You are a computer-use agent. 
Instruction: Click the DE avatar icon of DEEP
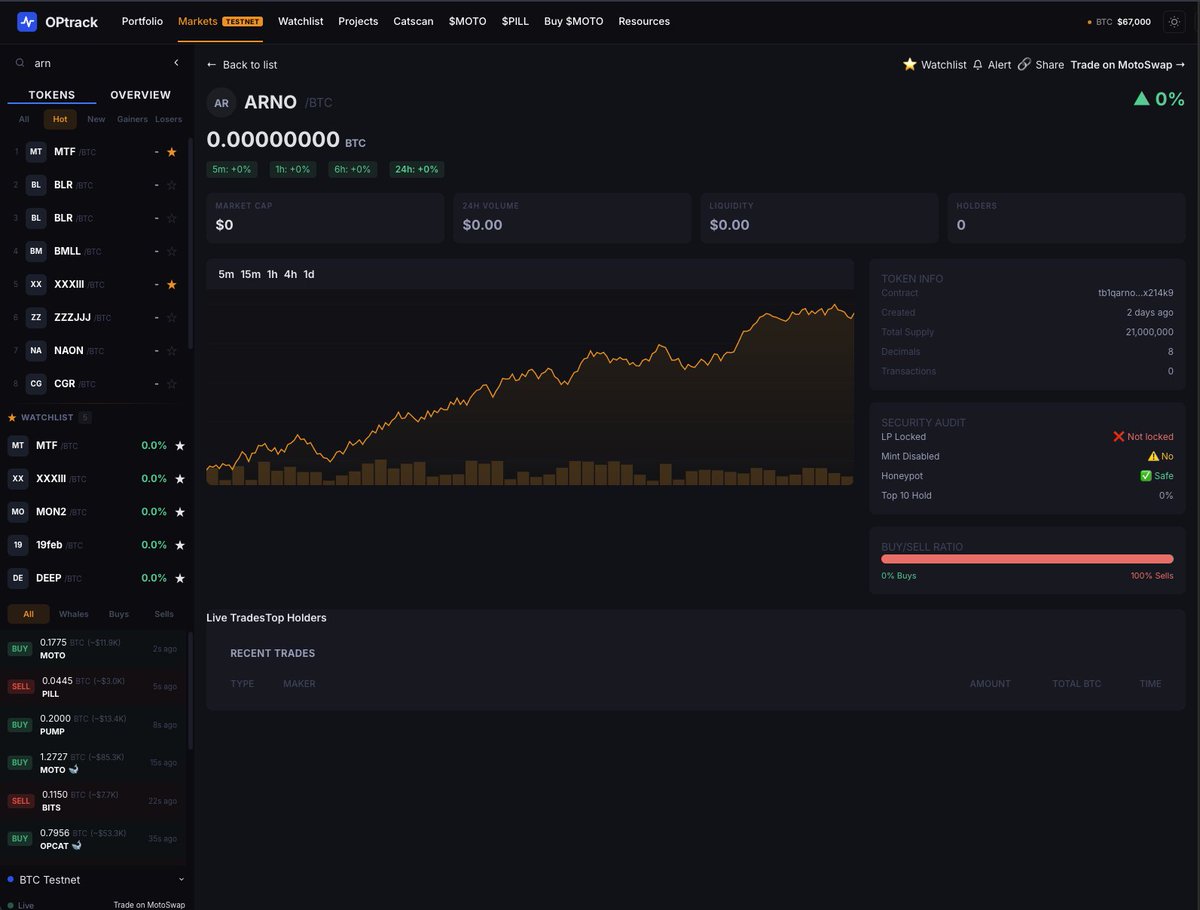pyautogui.click(x=18, y=578)
